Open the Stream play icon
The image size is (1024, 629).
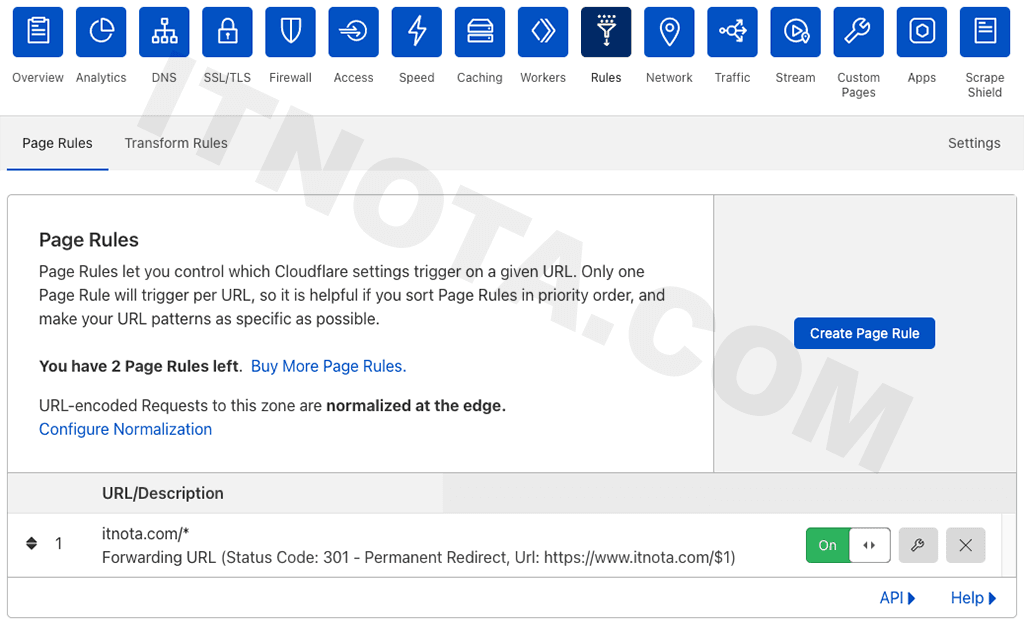tap(795, 32)
